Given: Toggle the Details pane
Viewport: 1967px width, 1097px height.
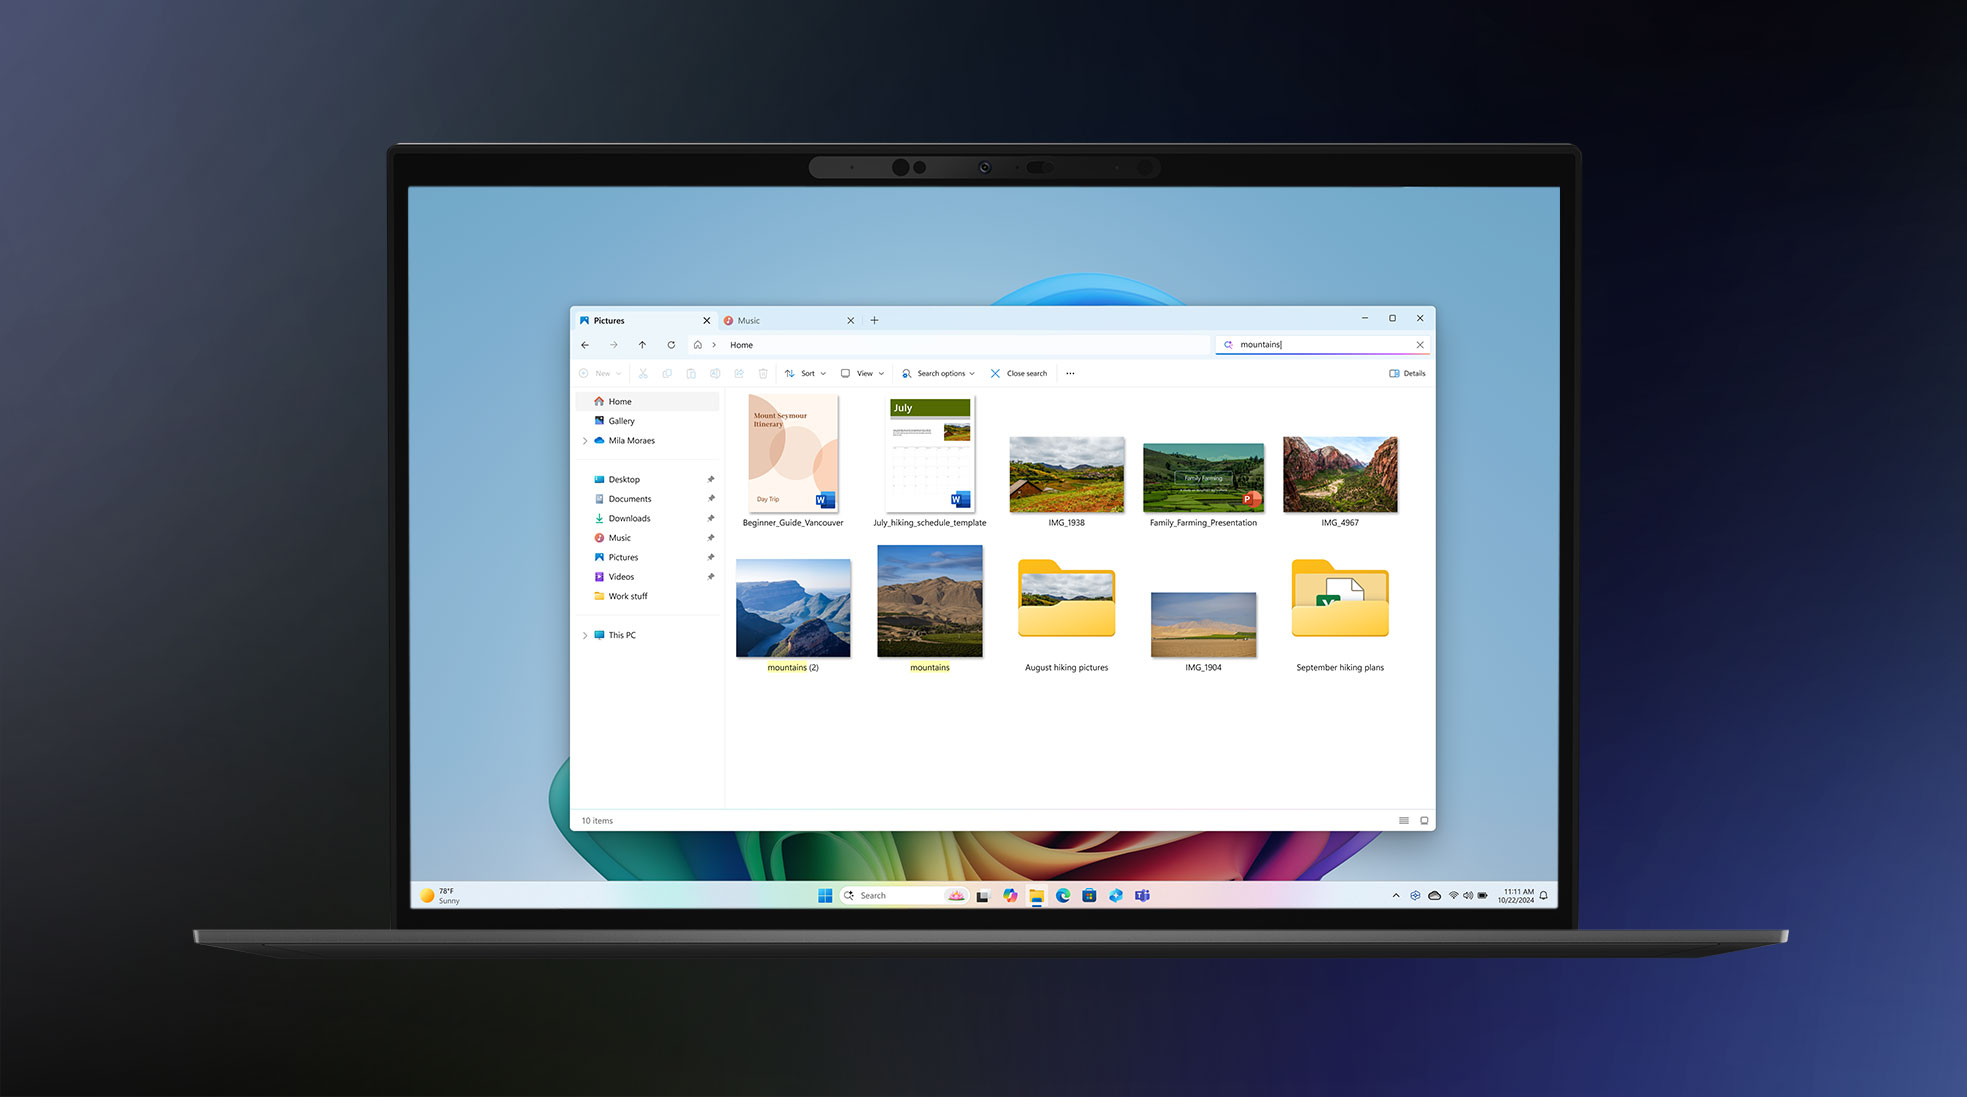Looking at the screenshot, I should (1407, 373).
